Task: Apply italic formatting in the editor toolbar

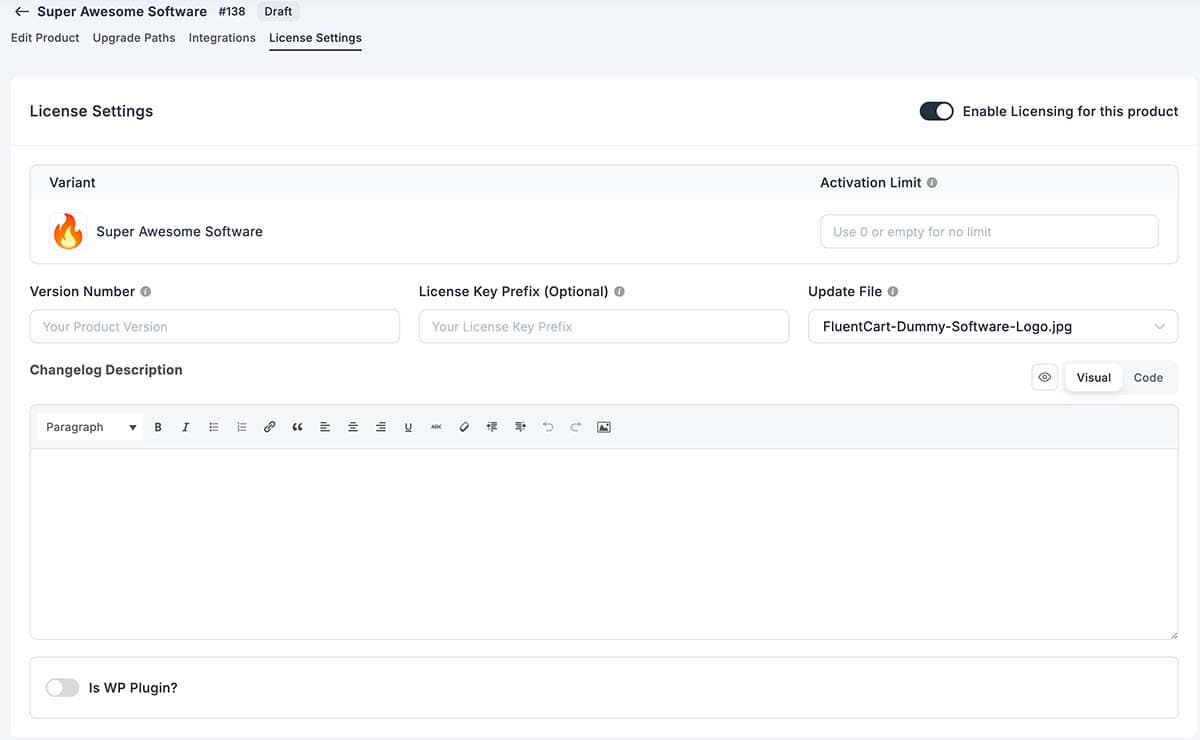Action: tap(186, 426)
